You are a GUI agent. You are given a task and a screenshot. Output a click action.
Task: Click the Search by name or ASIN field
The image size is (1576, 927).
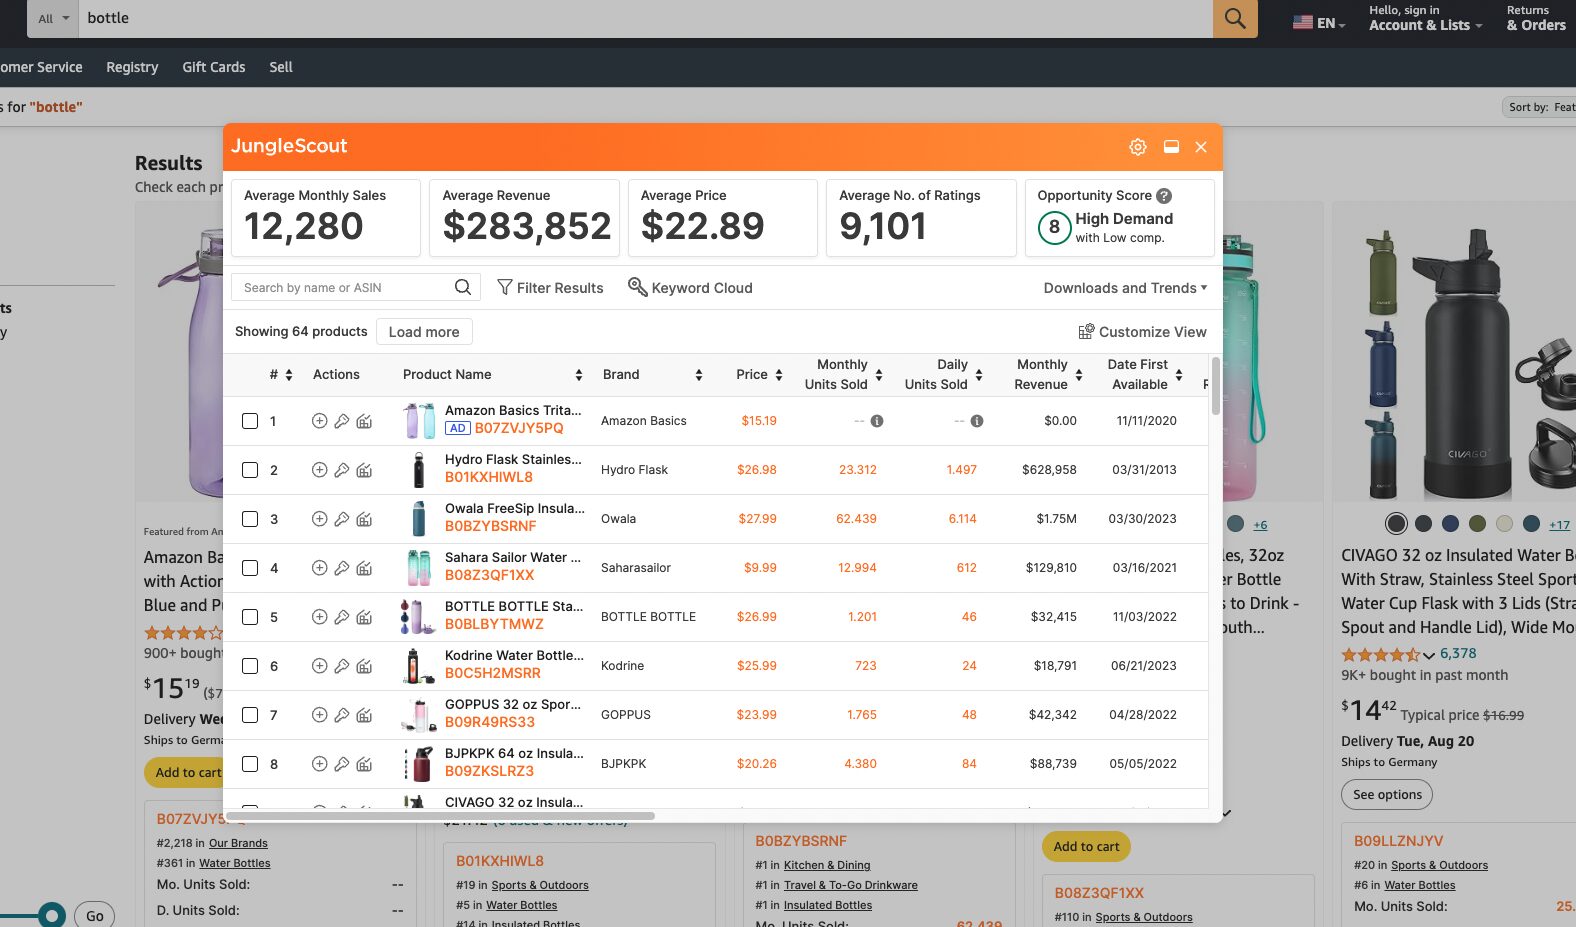tap(343, 288)
